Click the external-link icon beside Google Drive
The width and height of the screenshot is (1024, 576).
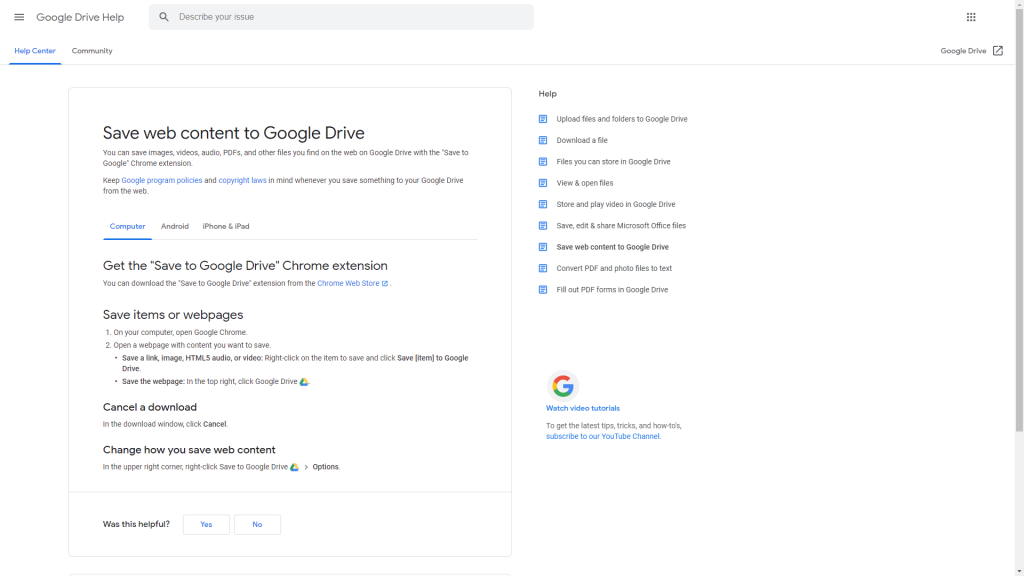tap(1000, 50)
